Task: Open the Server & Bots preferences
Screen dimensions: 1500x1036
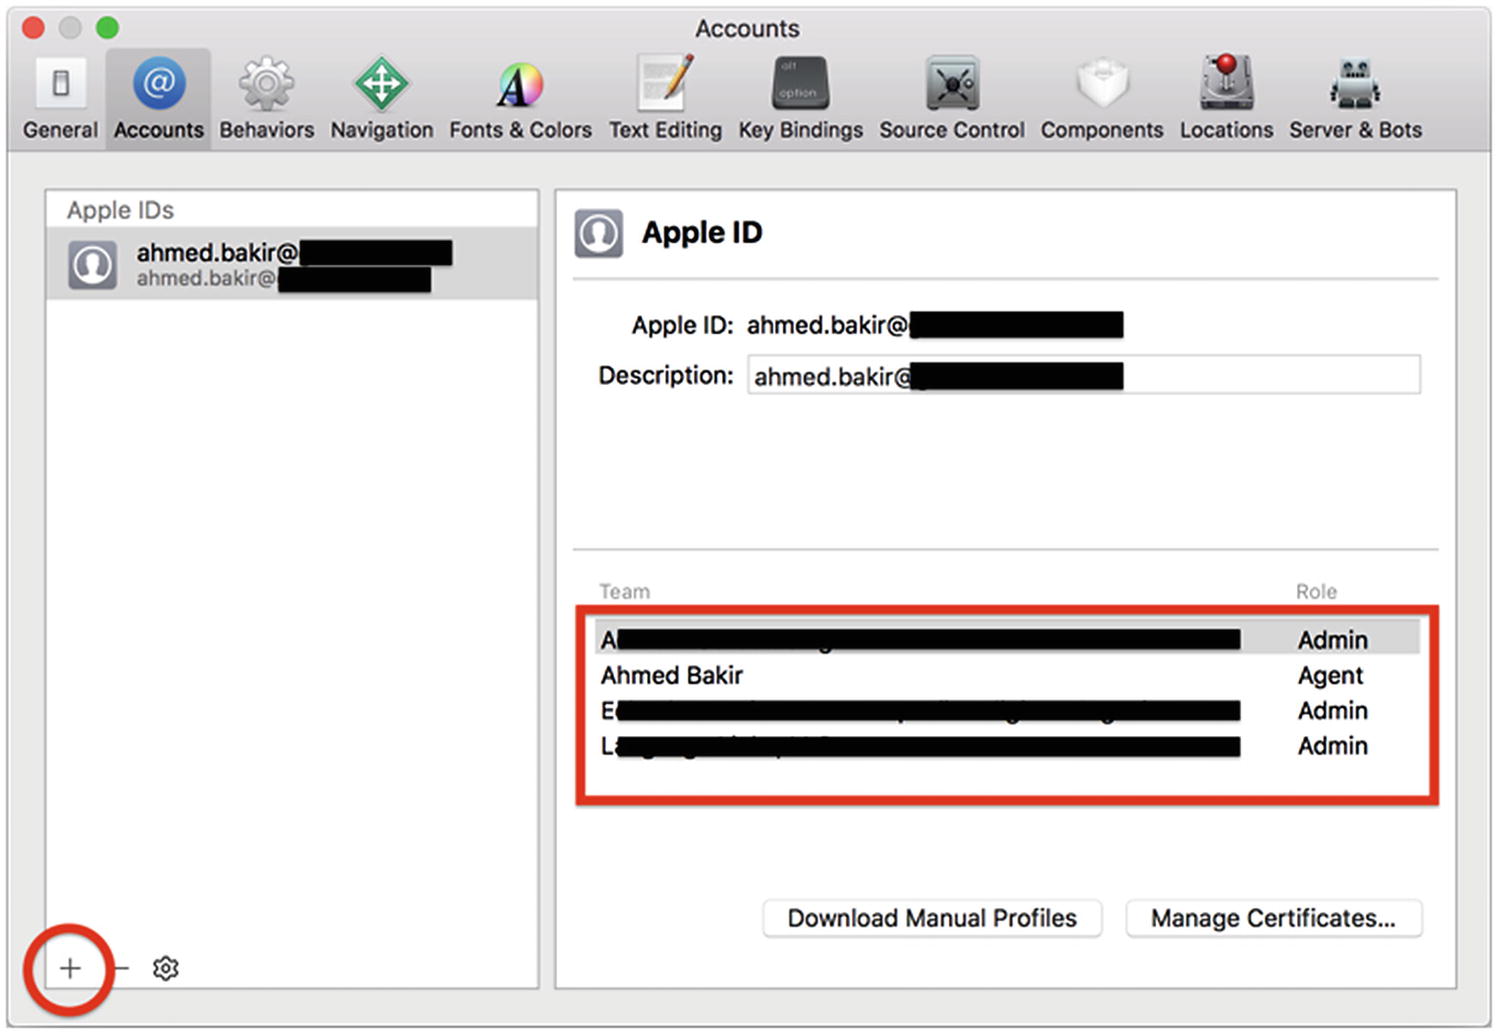Action: (x=1355, y=99)
